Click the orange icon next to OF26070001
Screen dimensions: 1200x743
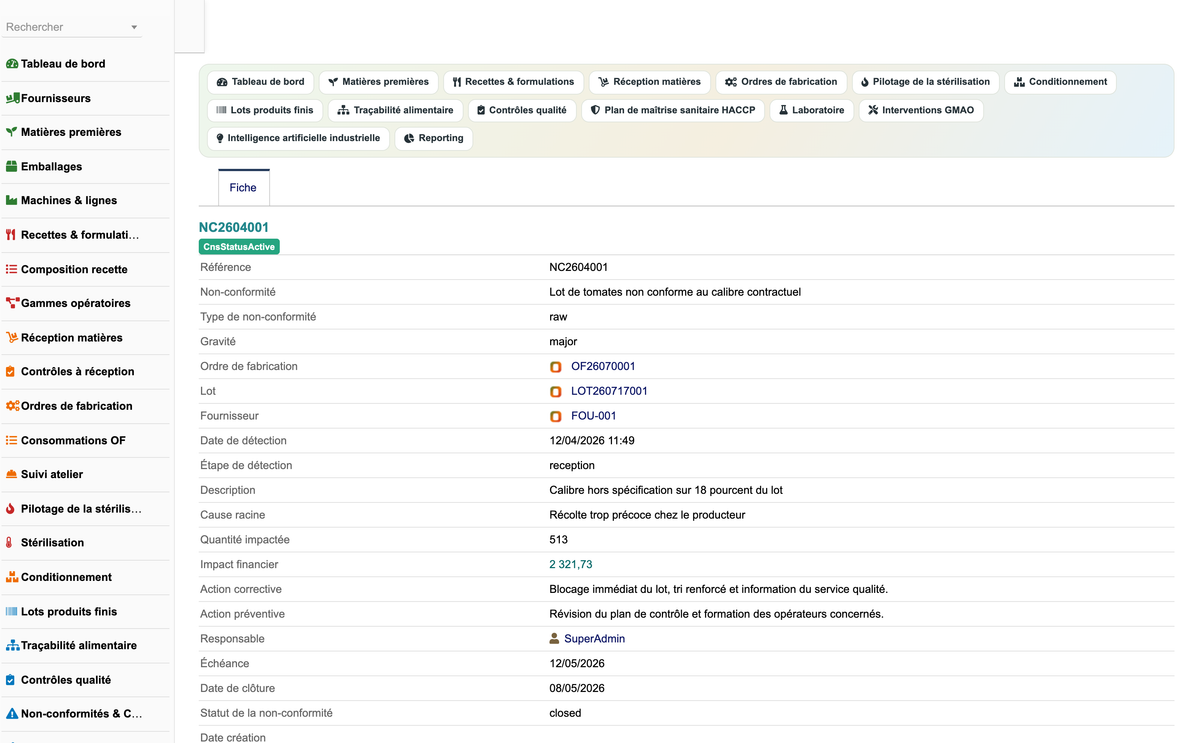(556, 367)
